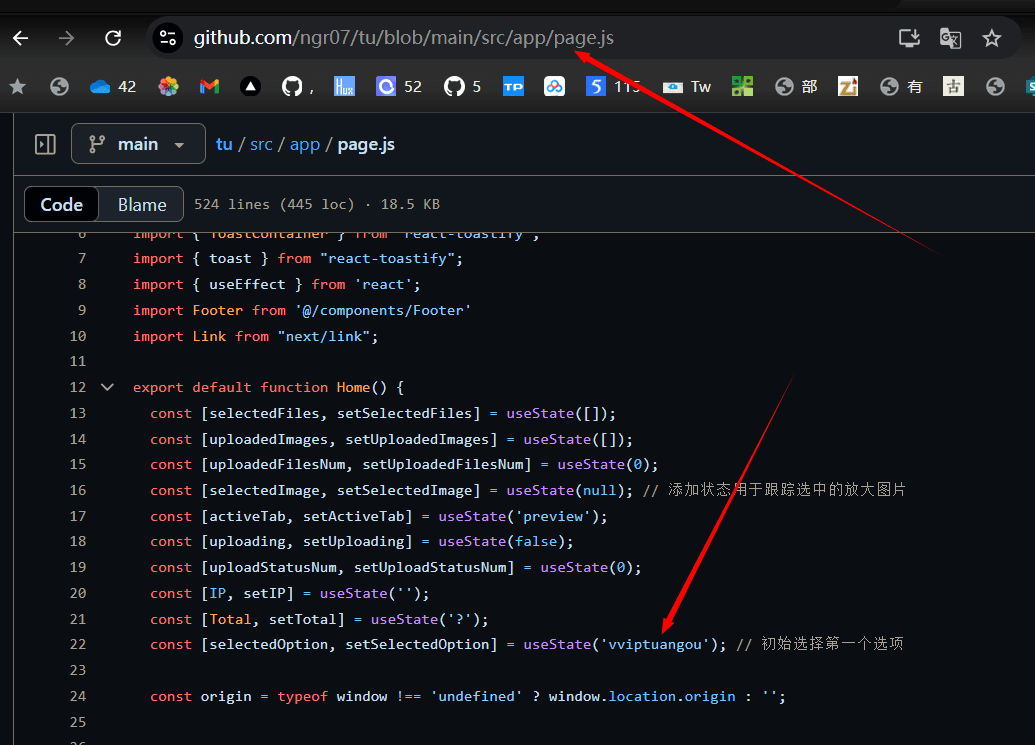The height and width of the screenshot is (745, 1035).
Task: Switch to the Code view tab
Action: pos(62,204)
